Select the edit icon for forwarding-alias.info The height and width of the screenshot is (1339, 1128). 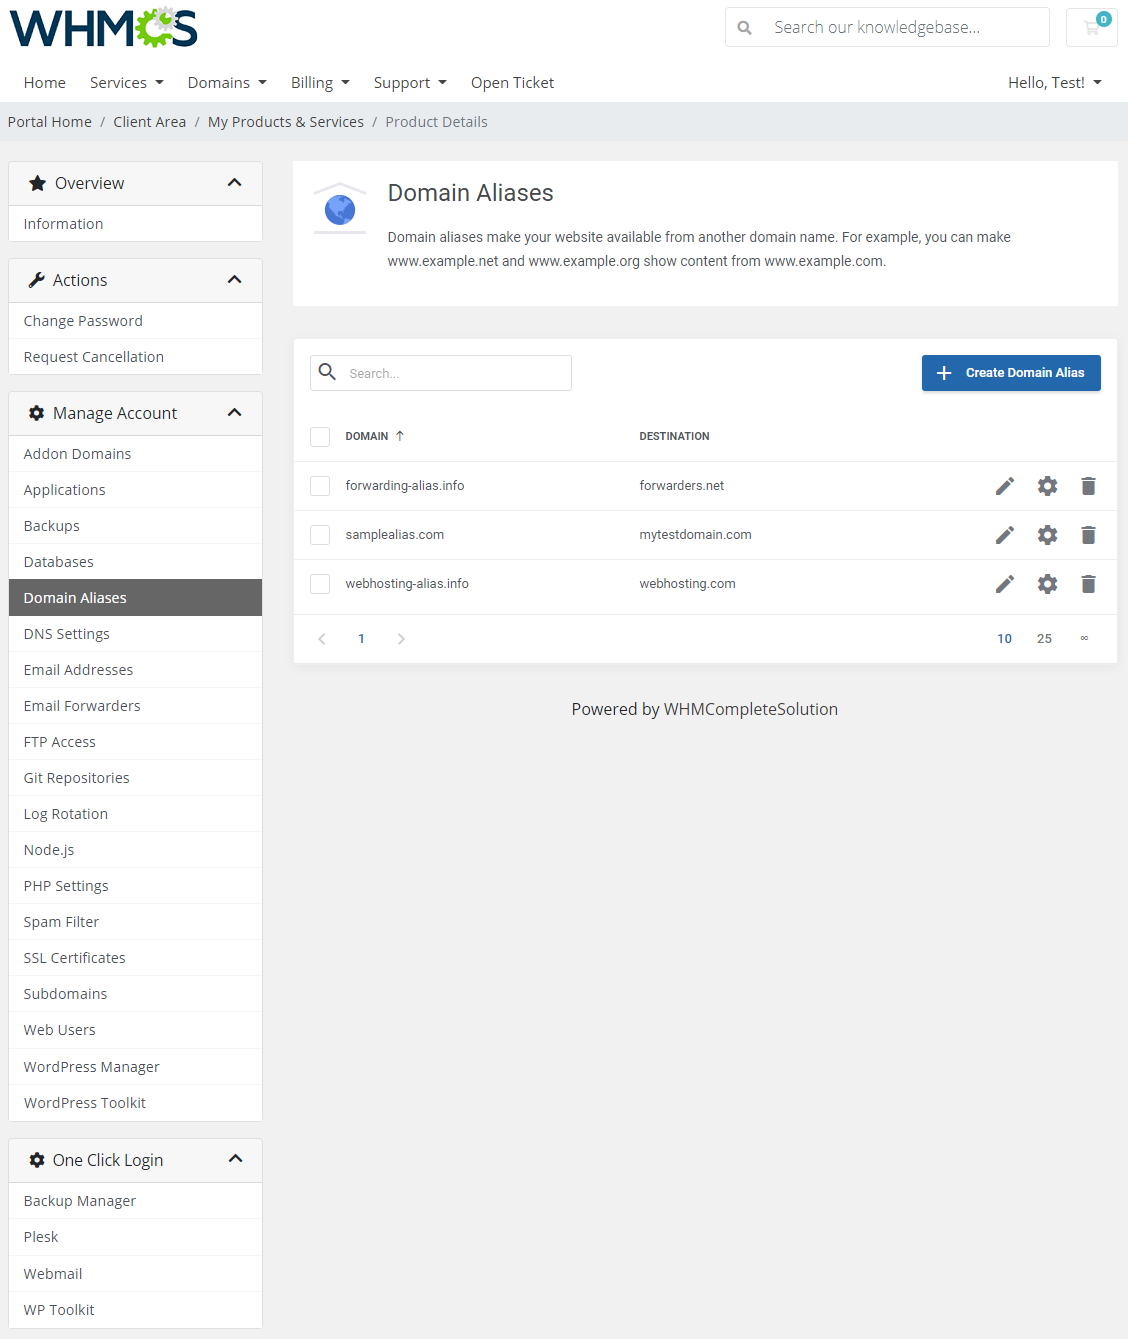pyautogui.click(x=1004, y=485)
